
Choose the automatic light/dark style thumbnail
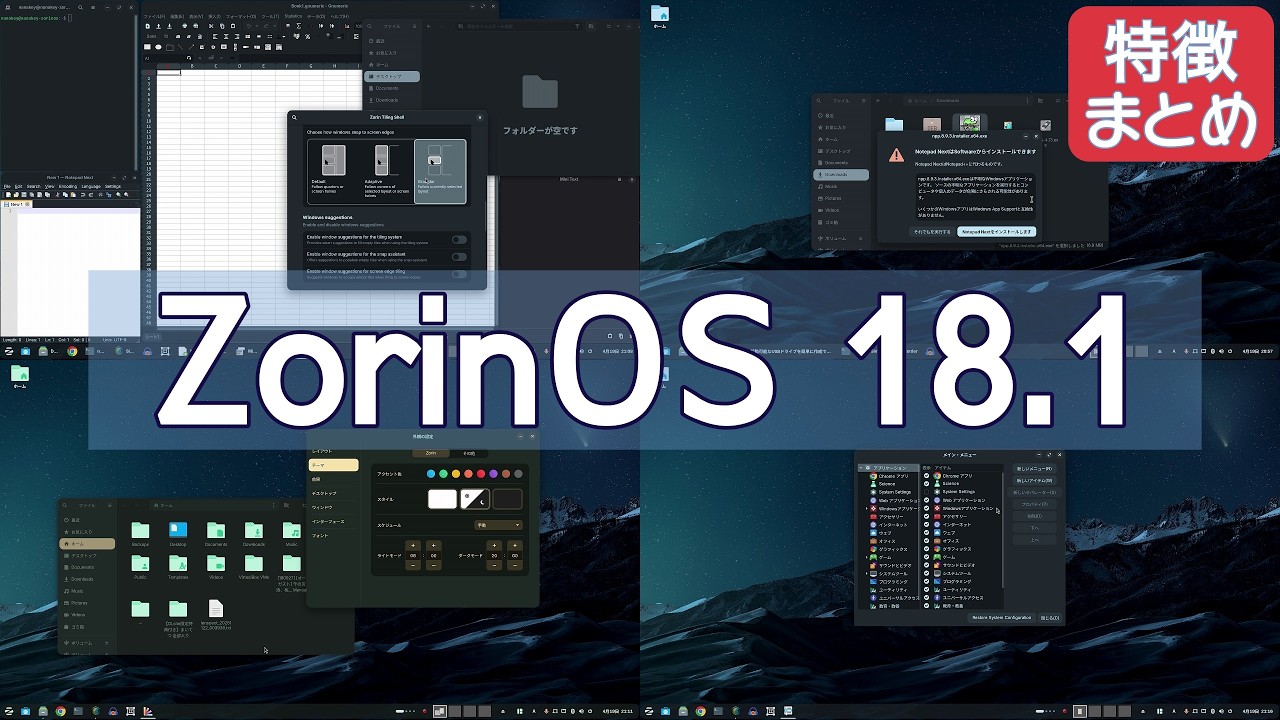click(x=474, y=499)
